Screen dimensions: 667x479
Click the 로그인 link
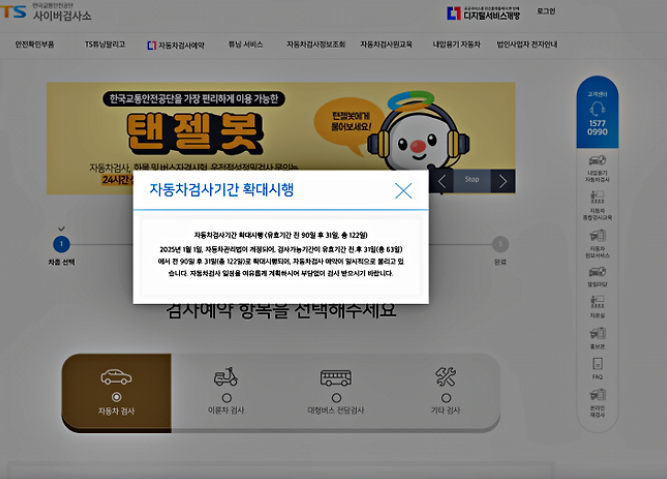tap(546, 11)
